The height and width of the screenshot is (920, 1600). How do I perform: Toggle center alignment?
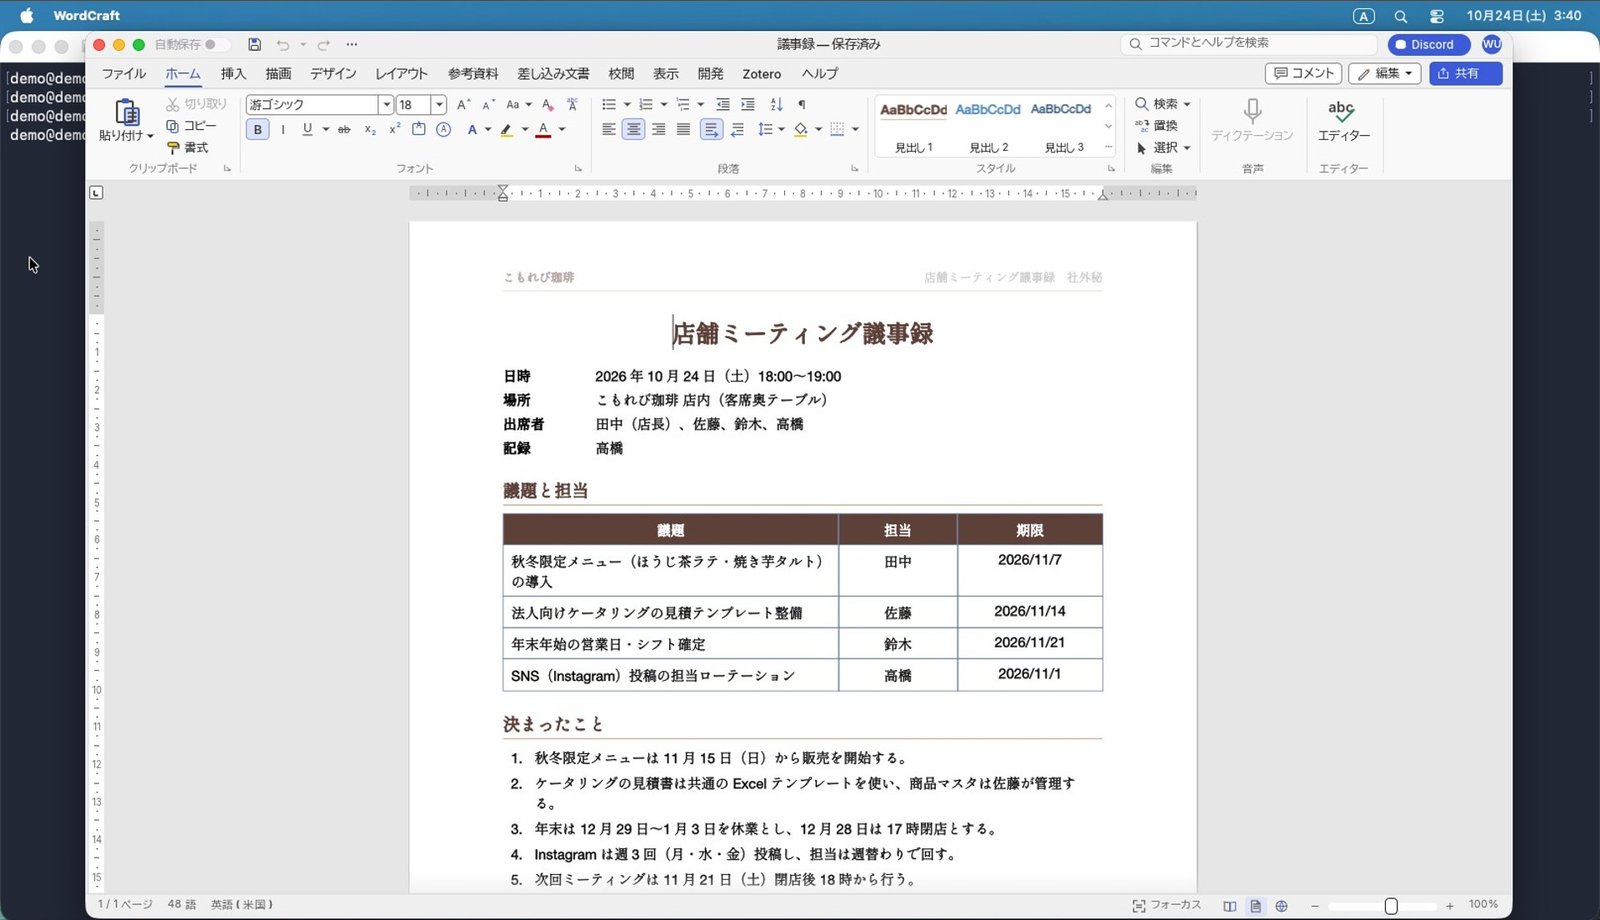pyautogui.click(x=633, y=129)
